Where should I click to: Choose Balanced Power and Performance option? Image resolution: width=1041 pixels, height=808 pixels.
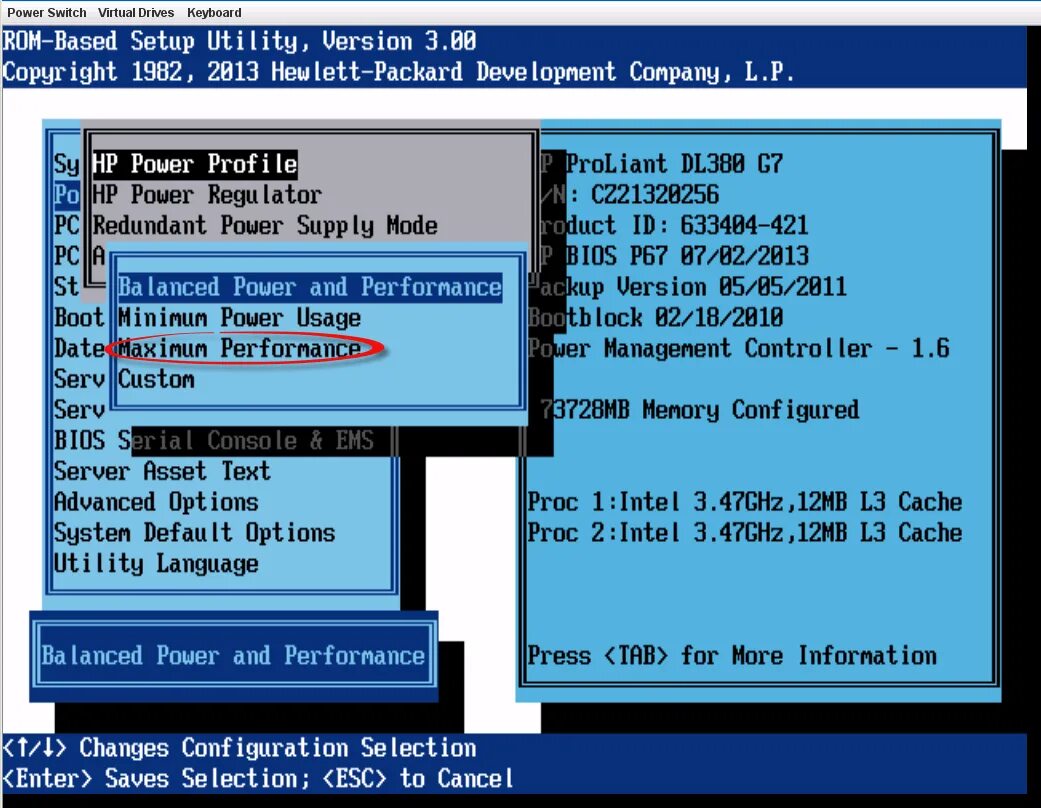pyautogui.click(x=309, y=287)
